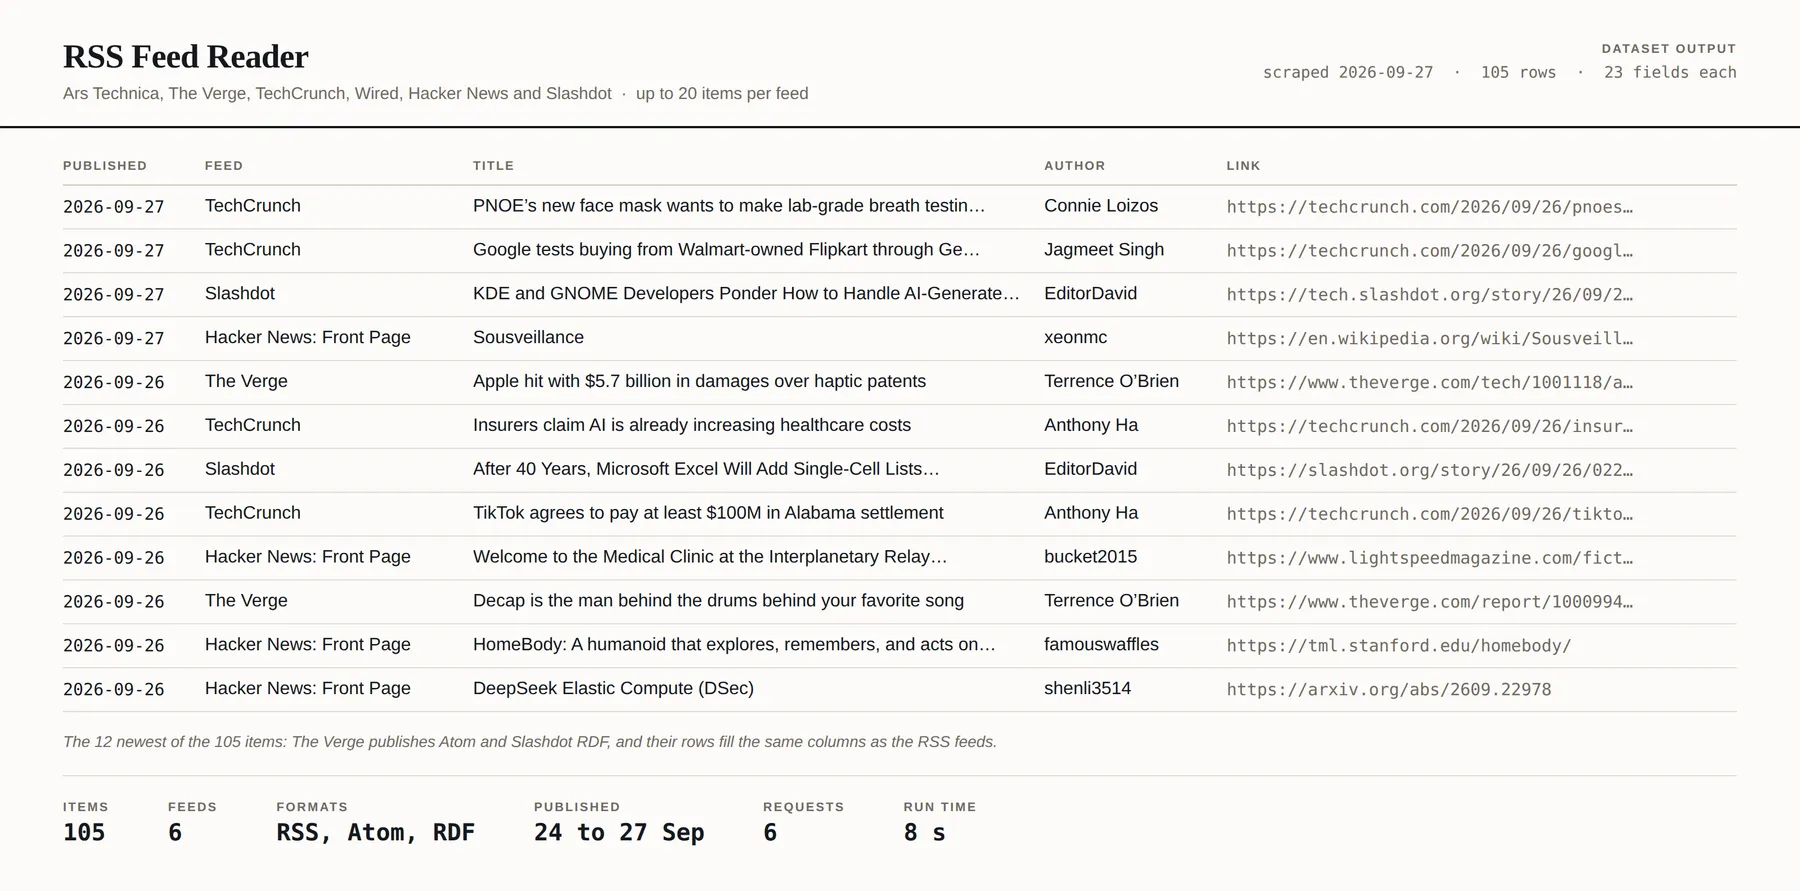This screenshot has width=1800, height=891.
Task: Click author Jagmeet Singh
Action: pyautogui.click(x=1104, y=250)
